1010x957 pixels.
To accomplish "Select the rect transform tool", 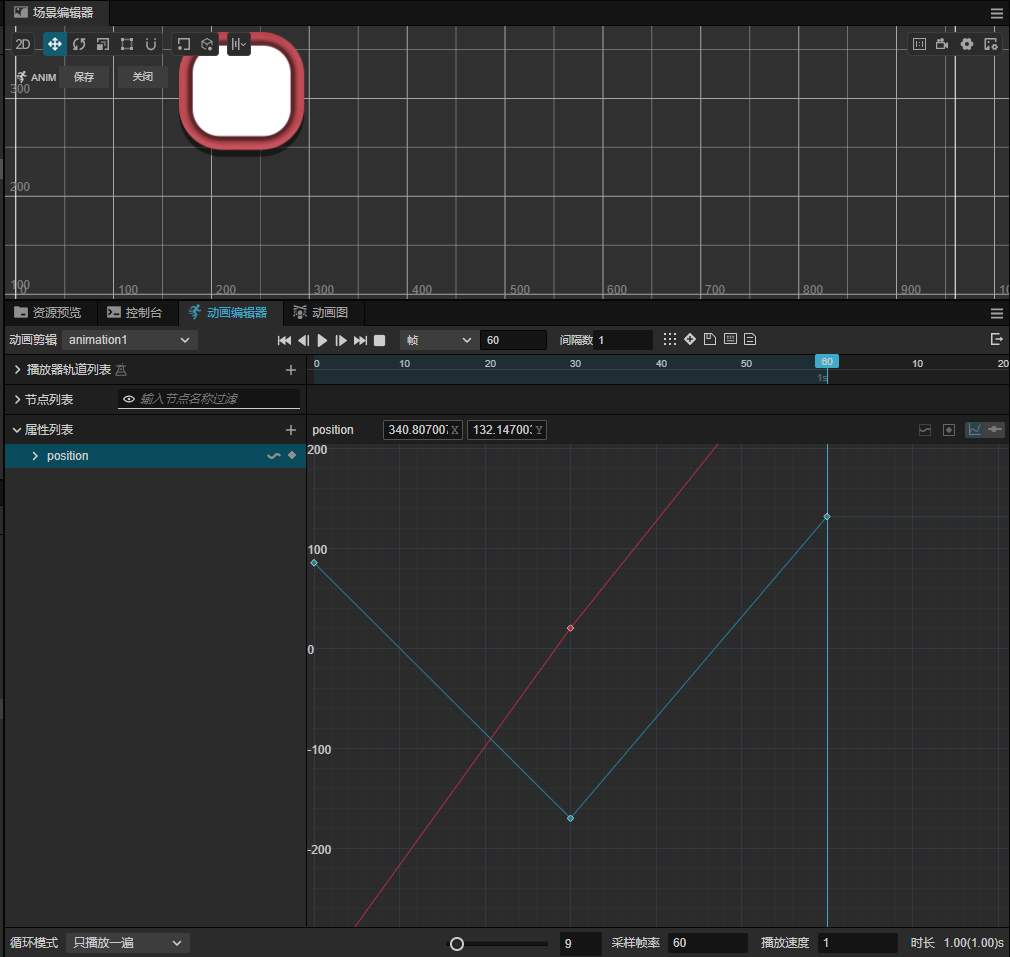I will [127, 44].
